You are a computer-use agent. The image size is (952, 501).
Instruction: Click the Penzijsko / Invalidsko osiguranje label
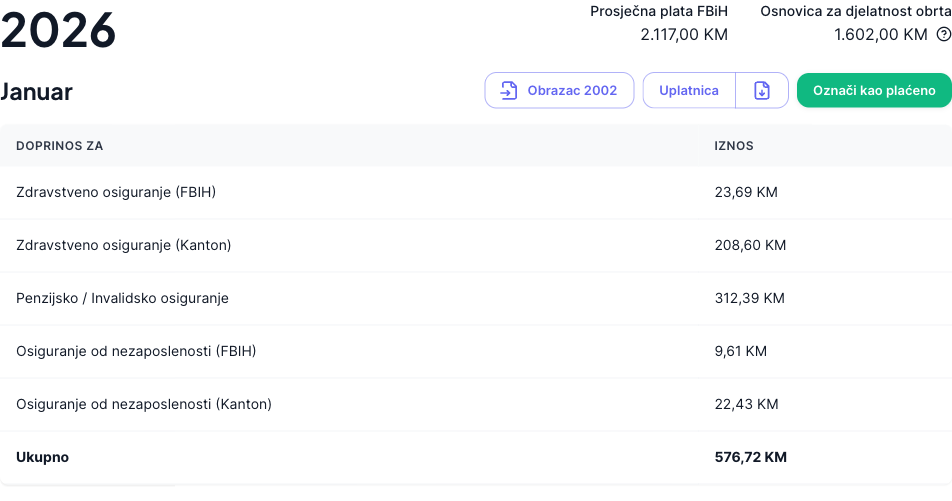click(x=122, y=298)
